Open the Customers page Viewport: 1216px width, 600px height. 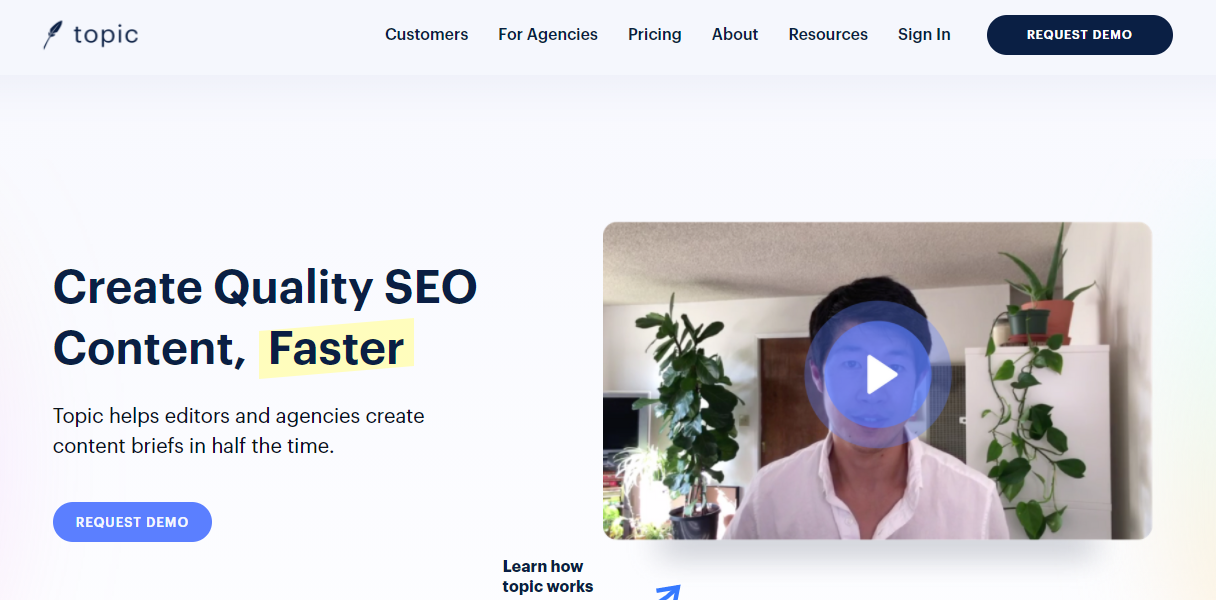coord(426,35)
